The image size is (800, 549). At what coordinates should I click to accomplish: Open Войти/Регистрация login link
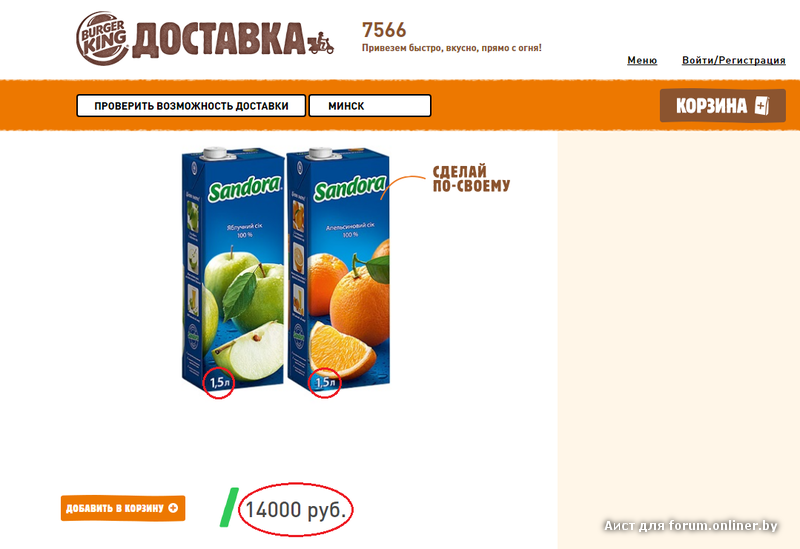pos(734,60)
